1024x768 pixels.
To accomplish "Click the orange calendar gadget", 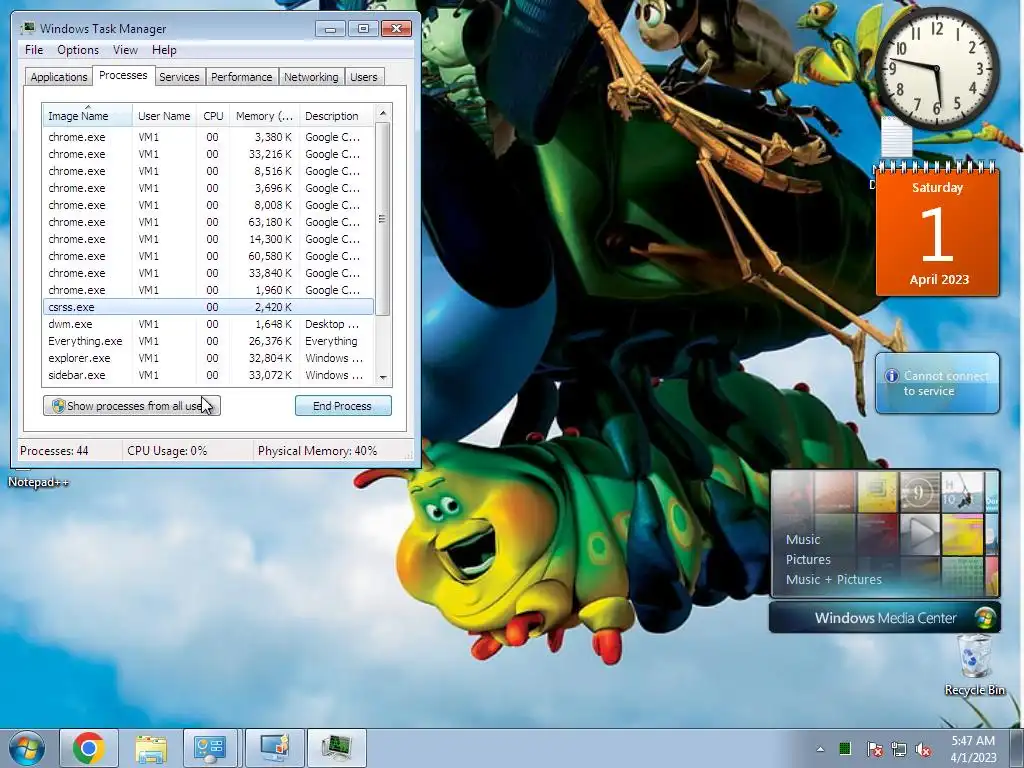I will pyautogui.click(x=937, y=230).
